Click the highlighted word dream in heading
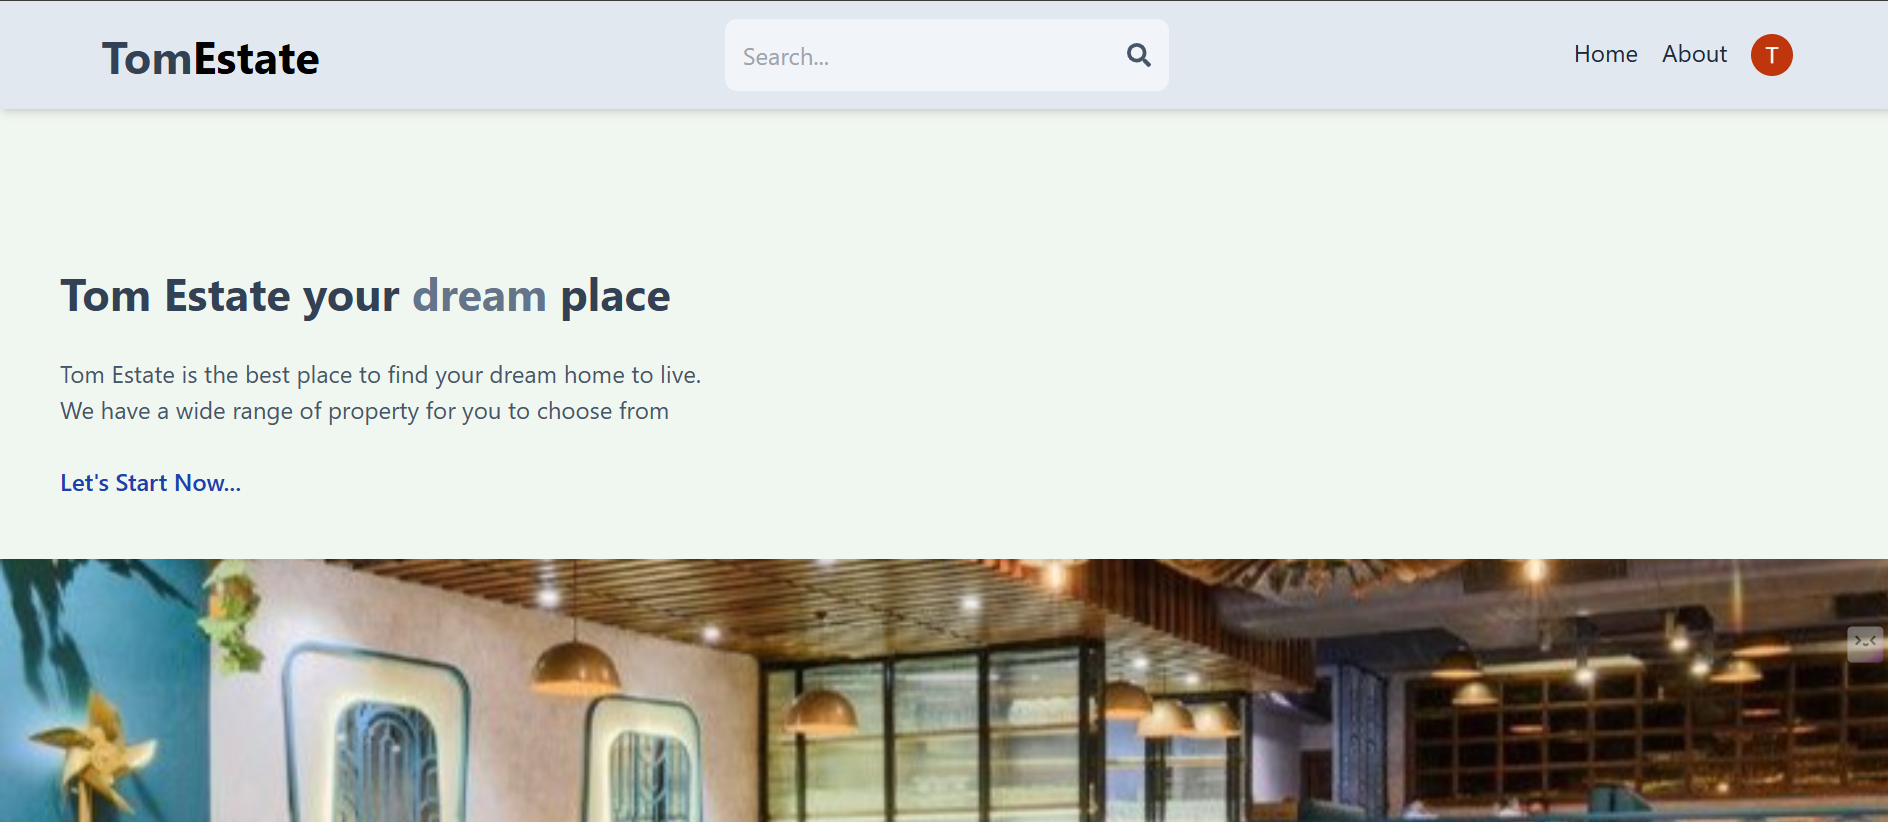Viewport: 1888px width, 822px height. click(479, 296)
